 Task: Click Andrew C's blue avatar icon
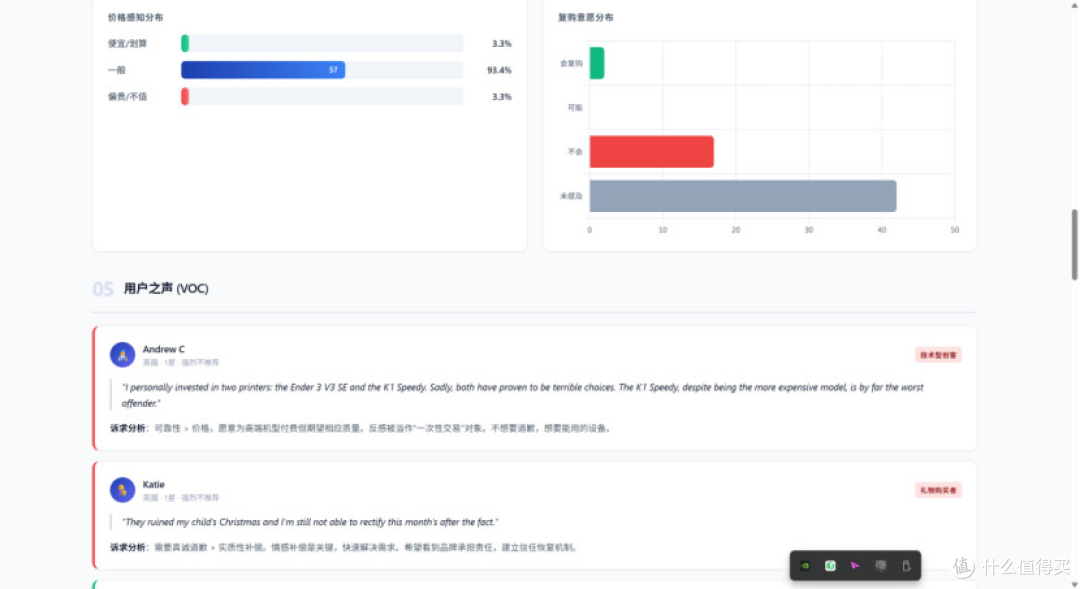point(123,355)
